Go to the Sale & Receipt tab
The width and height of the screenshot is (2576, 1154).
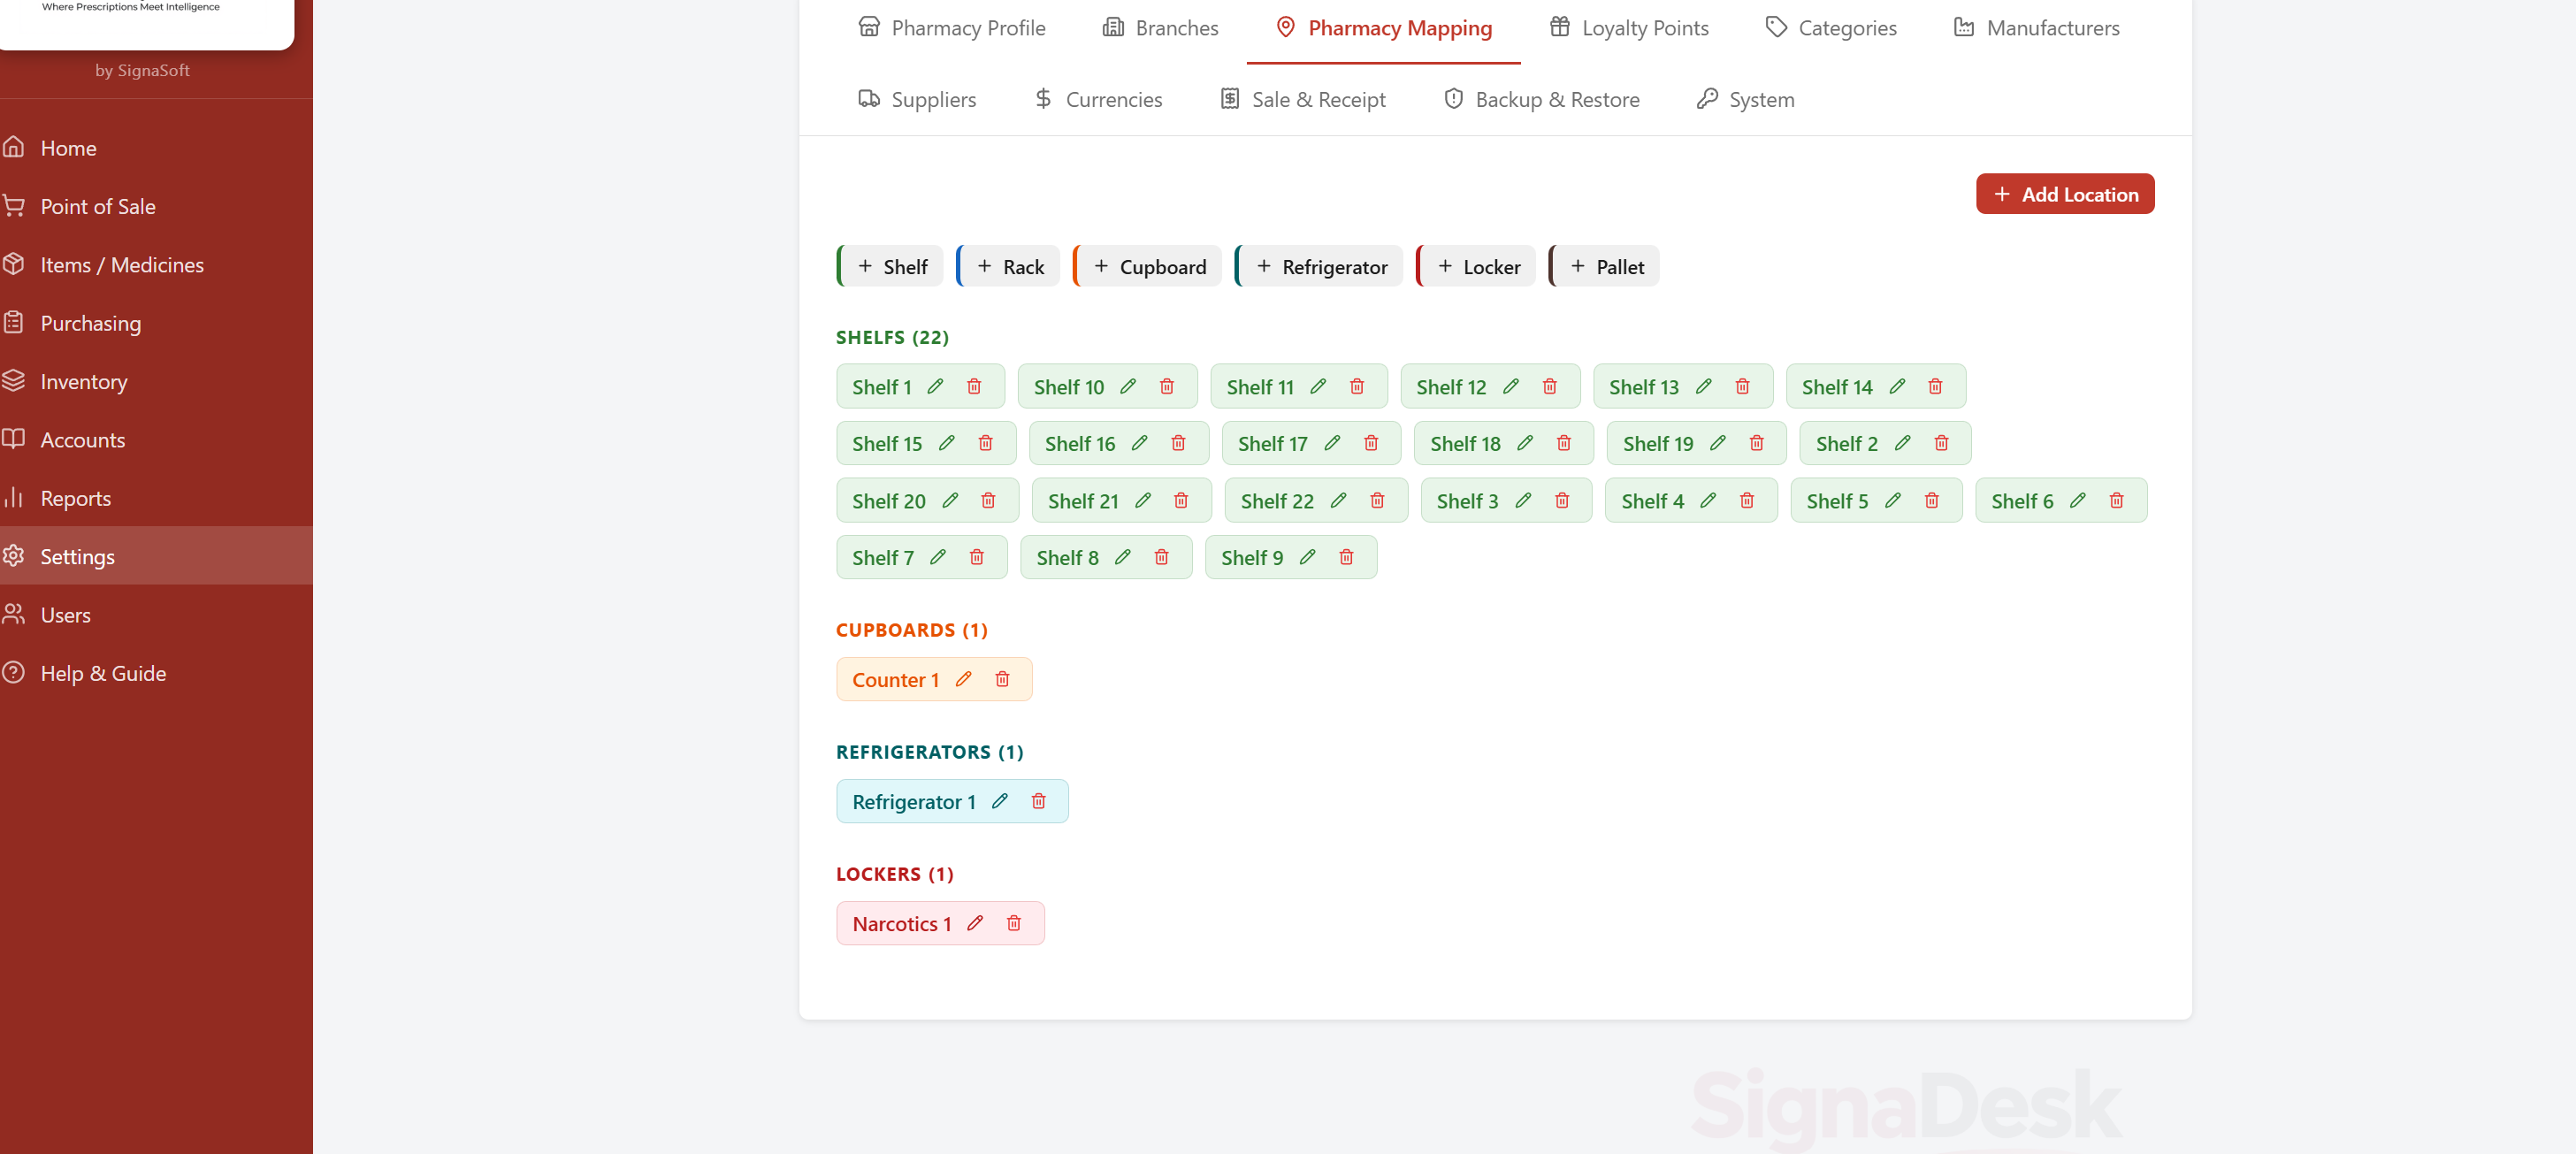coord(1302,100)
